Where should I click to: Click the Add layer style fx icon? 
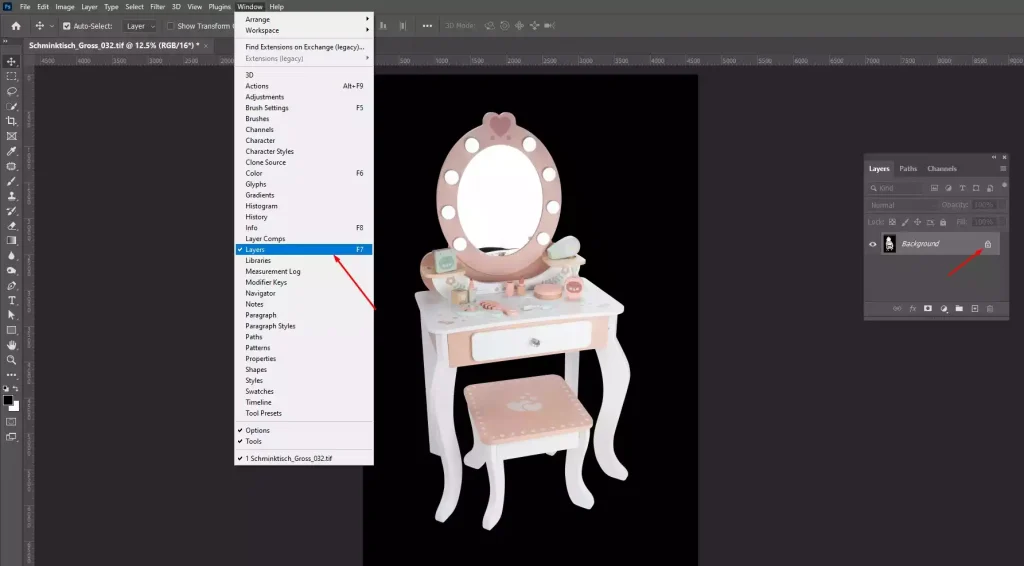(x=912, y=309)
